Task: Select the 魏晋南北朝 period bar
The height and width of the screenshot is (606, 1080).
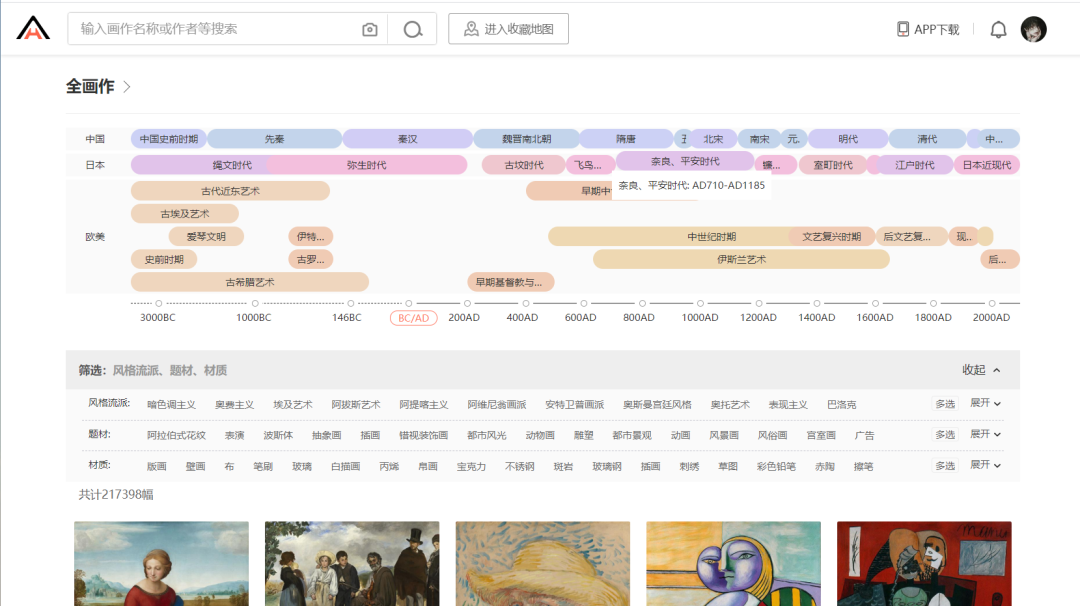Action: pos(526,139)
